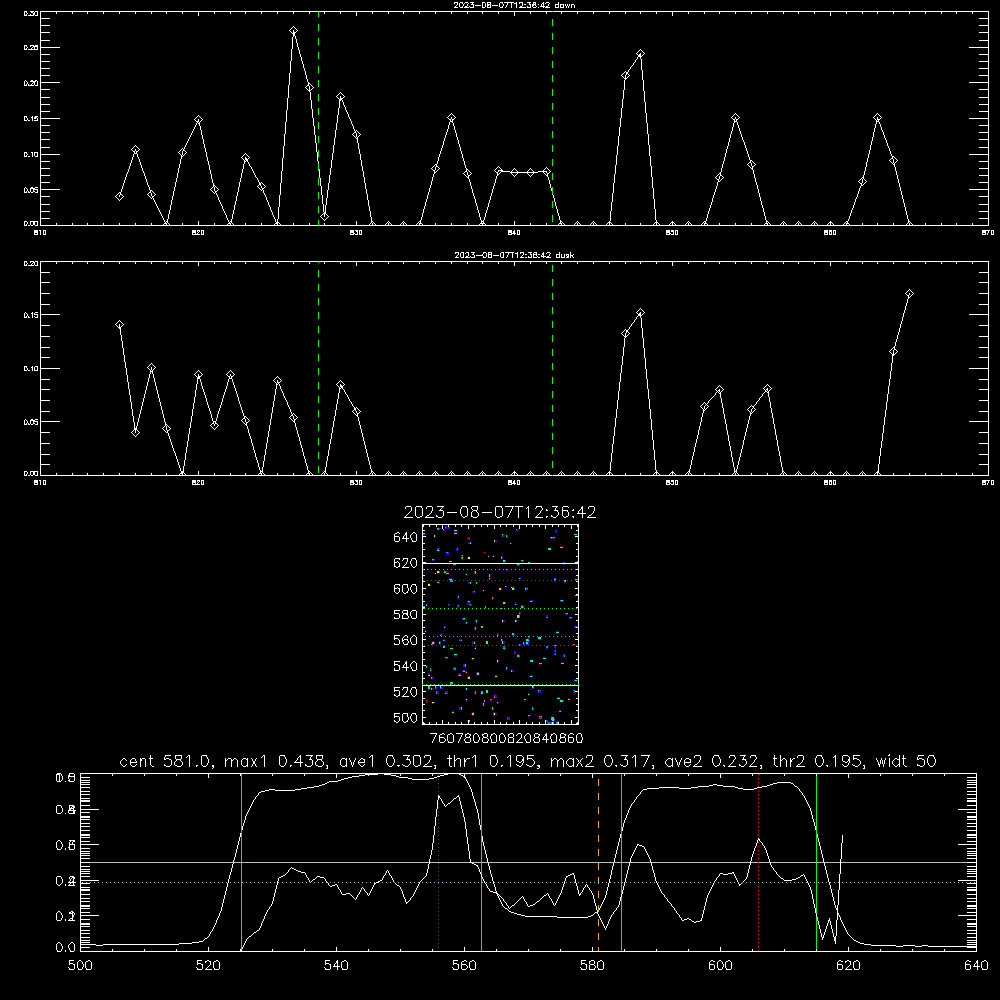Click the '580' label on bottom plot x-axis
The height and width of the screenshot is (1000, 1000).
pyautogui.click(x=592, y=966)
